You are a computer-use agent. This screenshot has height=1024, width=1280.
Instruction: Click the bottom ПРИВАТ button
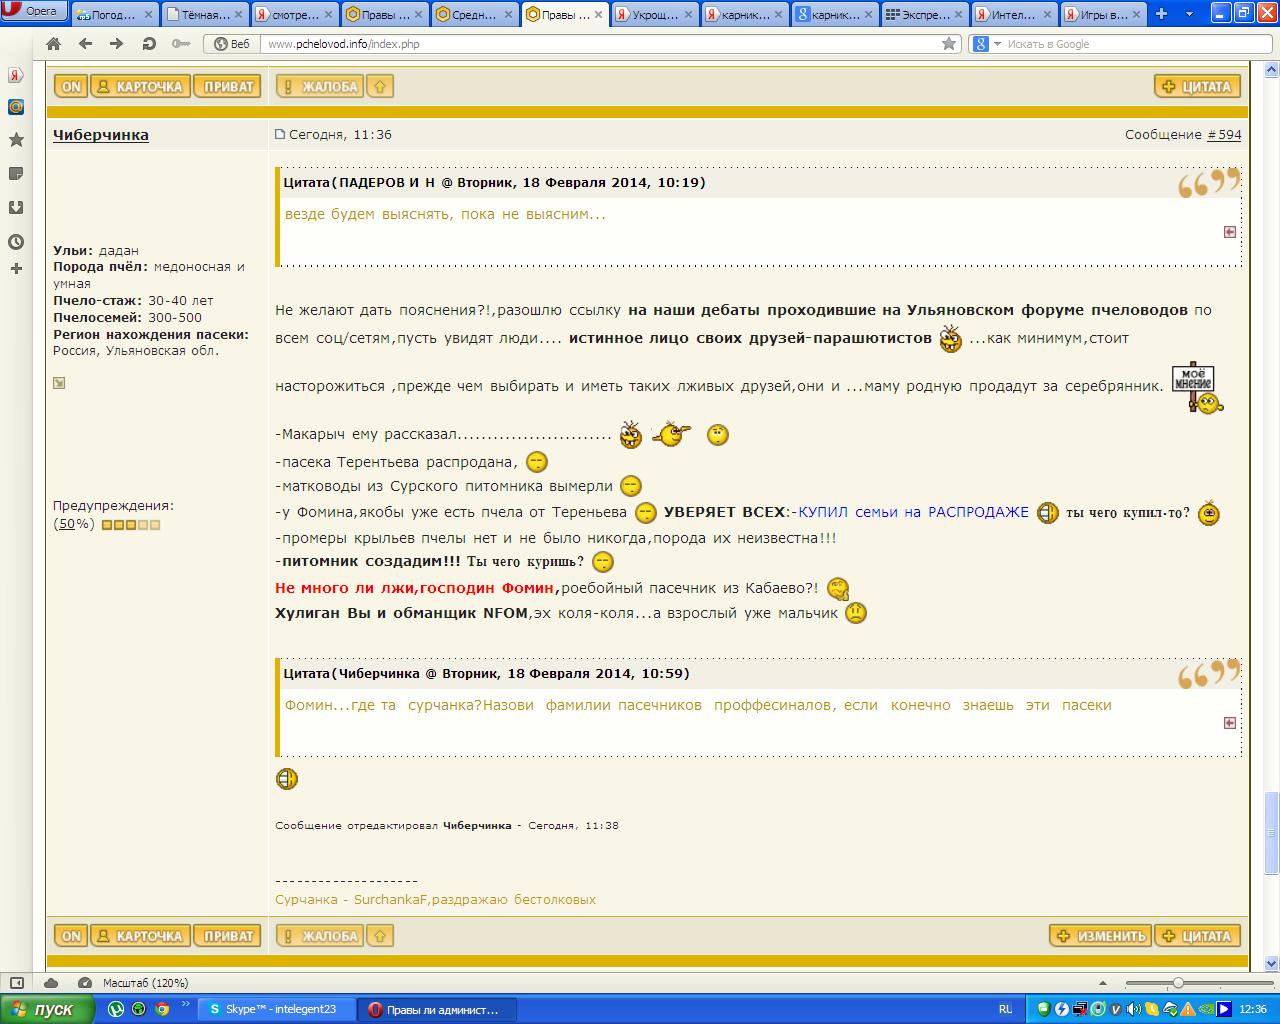click(x=227, y=936)
